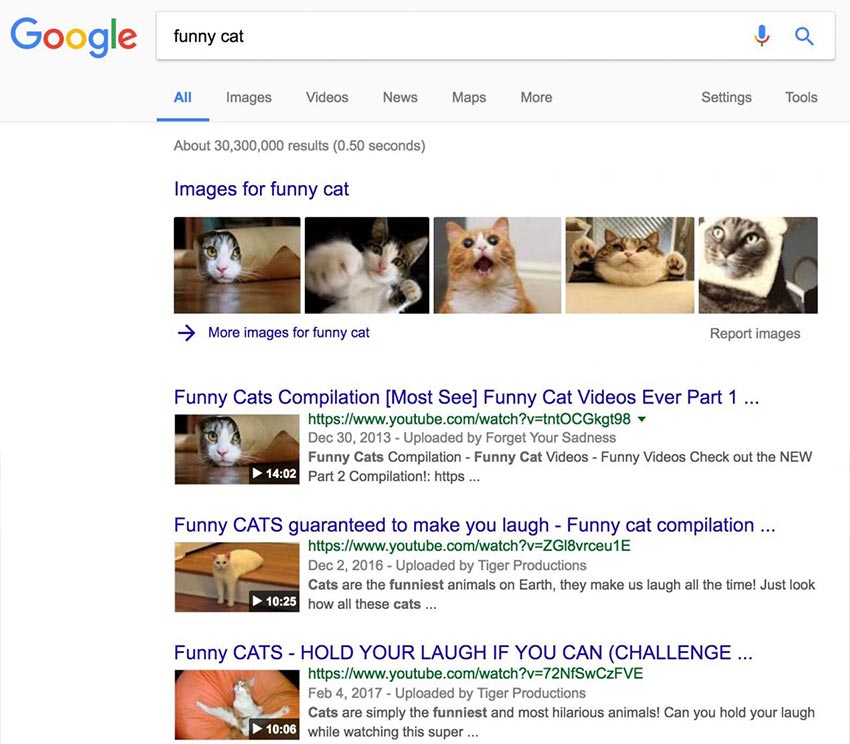The width and height of the screenshot is (850, 744).
Task: Open the search Tools option
Action: pyautogui.click(x=801, y=98)
